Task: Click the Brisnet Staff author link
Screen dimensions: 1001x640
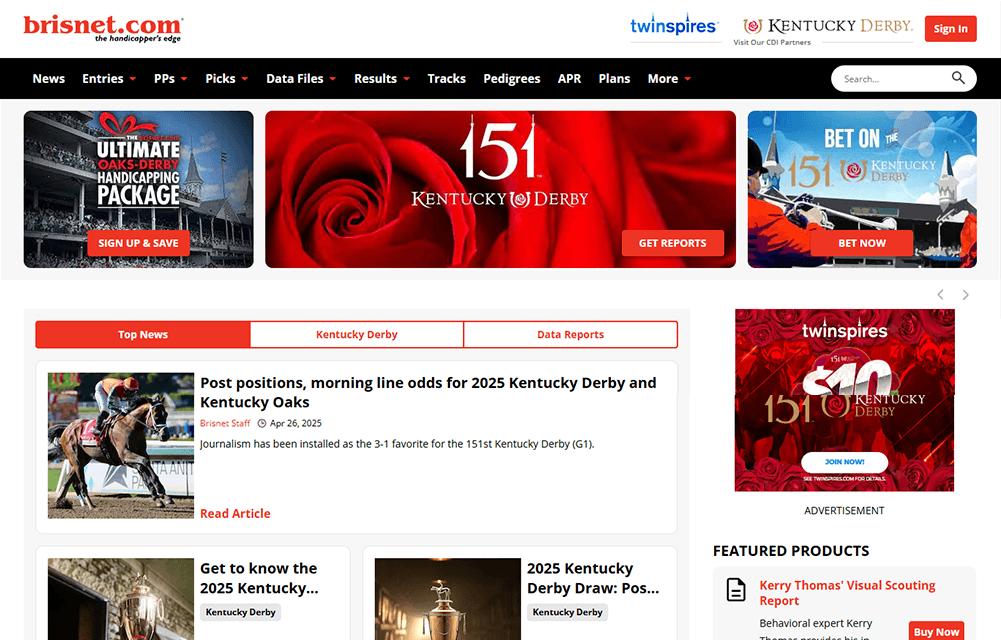Action: point(225,423)
